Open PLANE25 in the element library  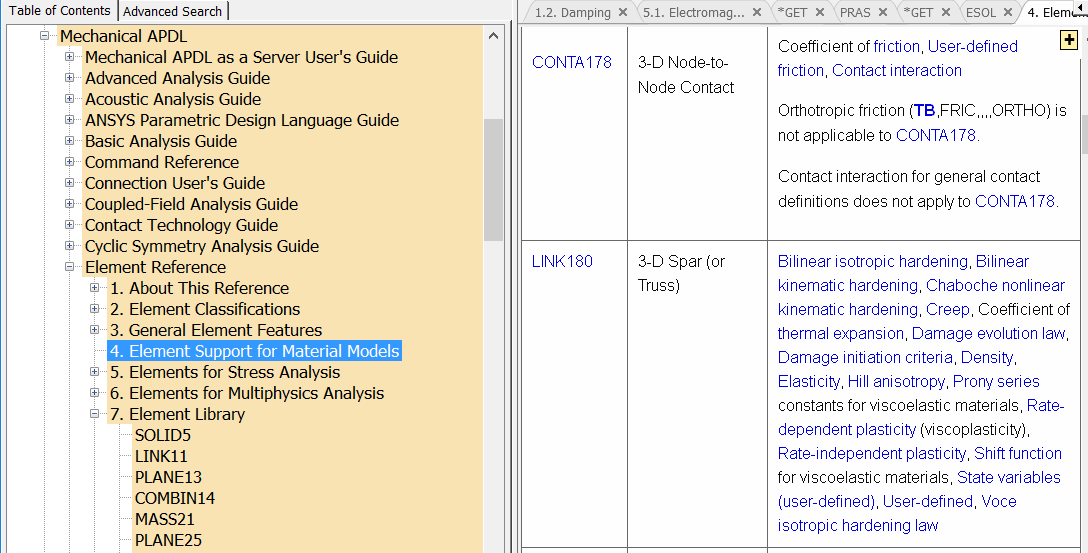168,540
